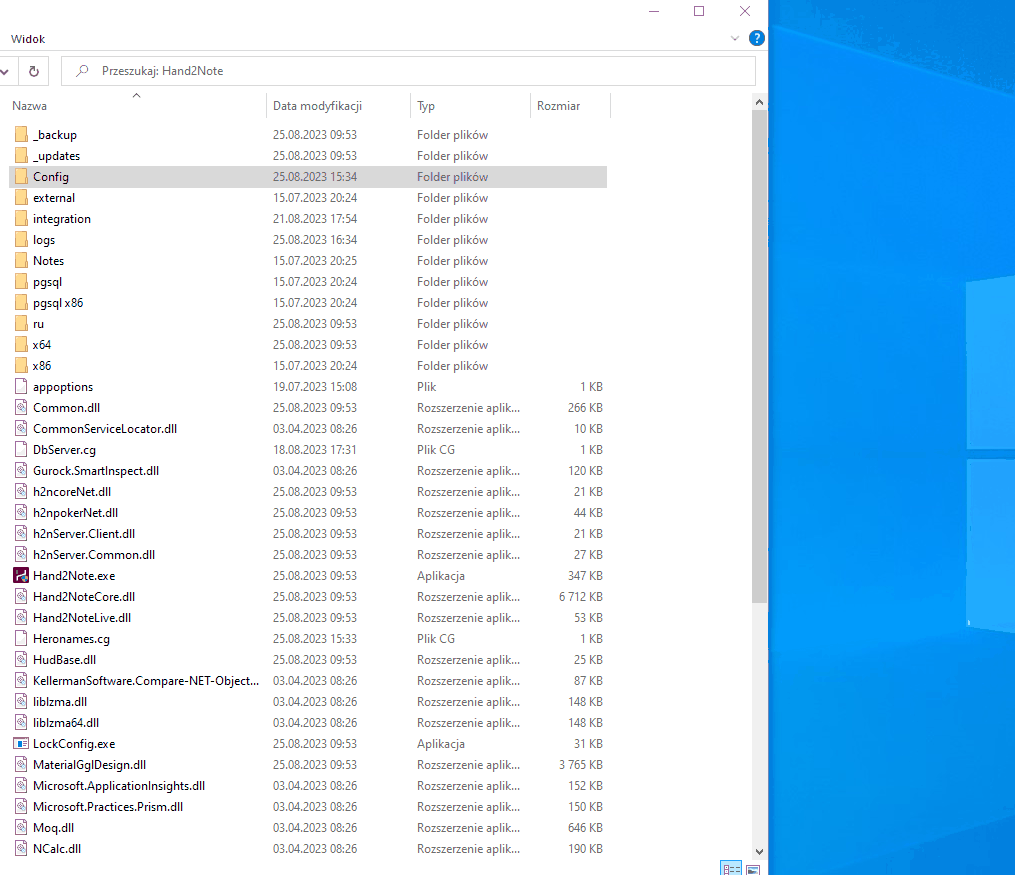
Task: Select liblzma.dll file name
Action: tap(60, 702)
